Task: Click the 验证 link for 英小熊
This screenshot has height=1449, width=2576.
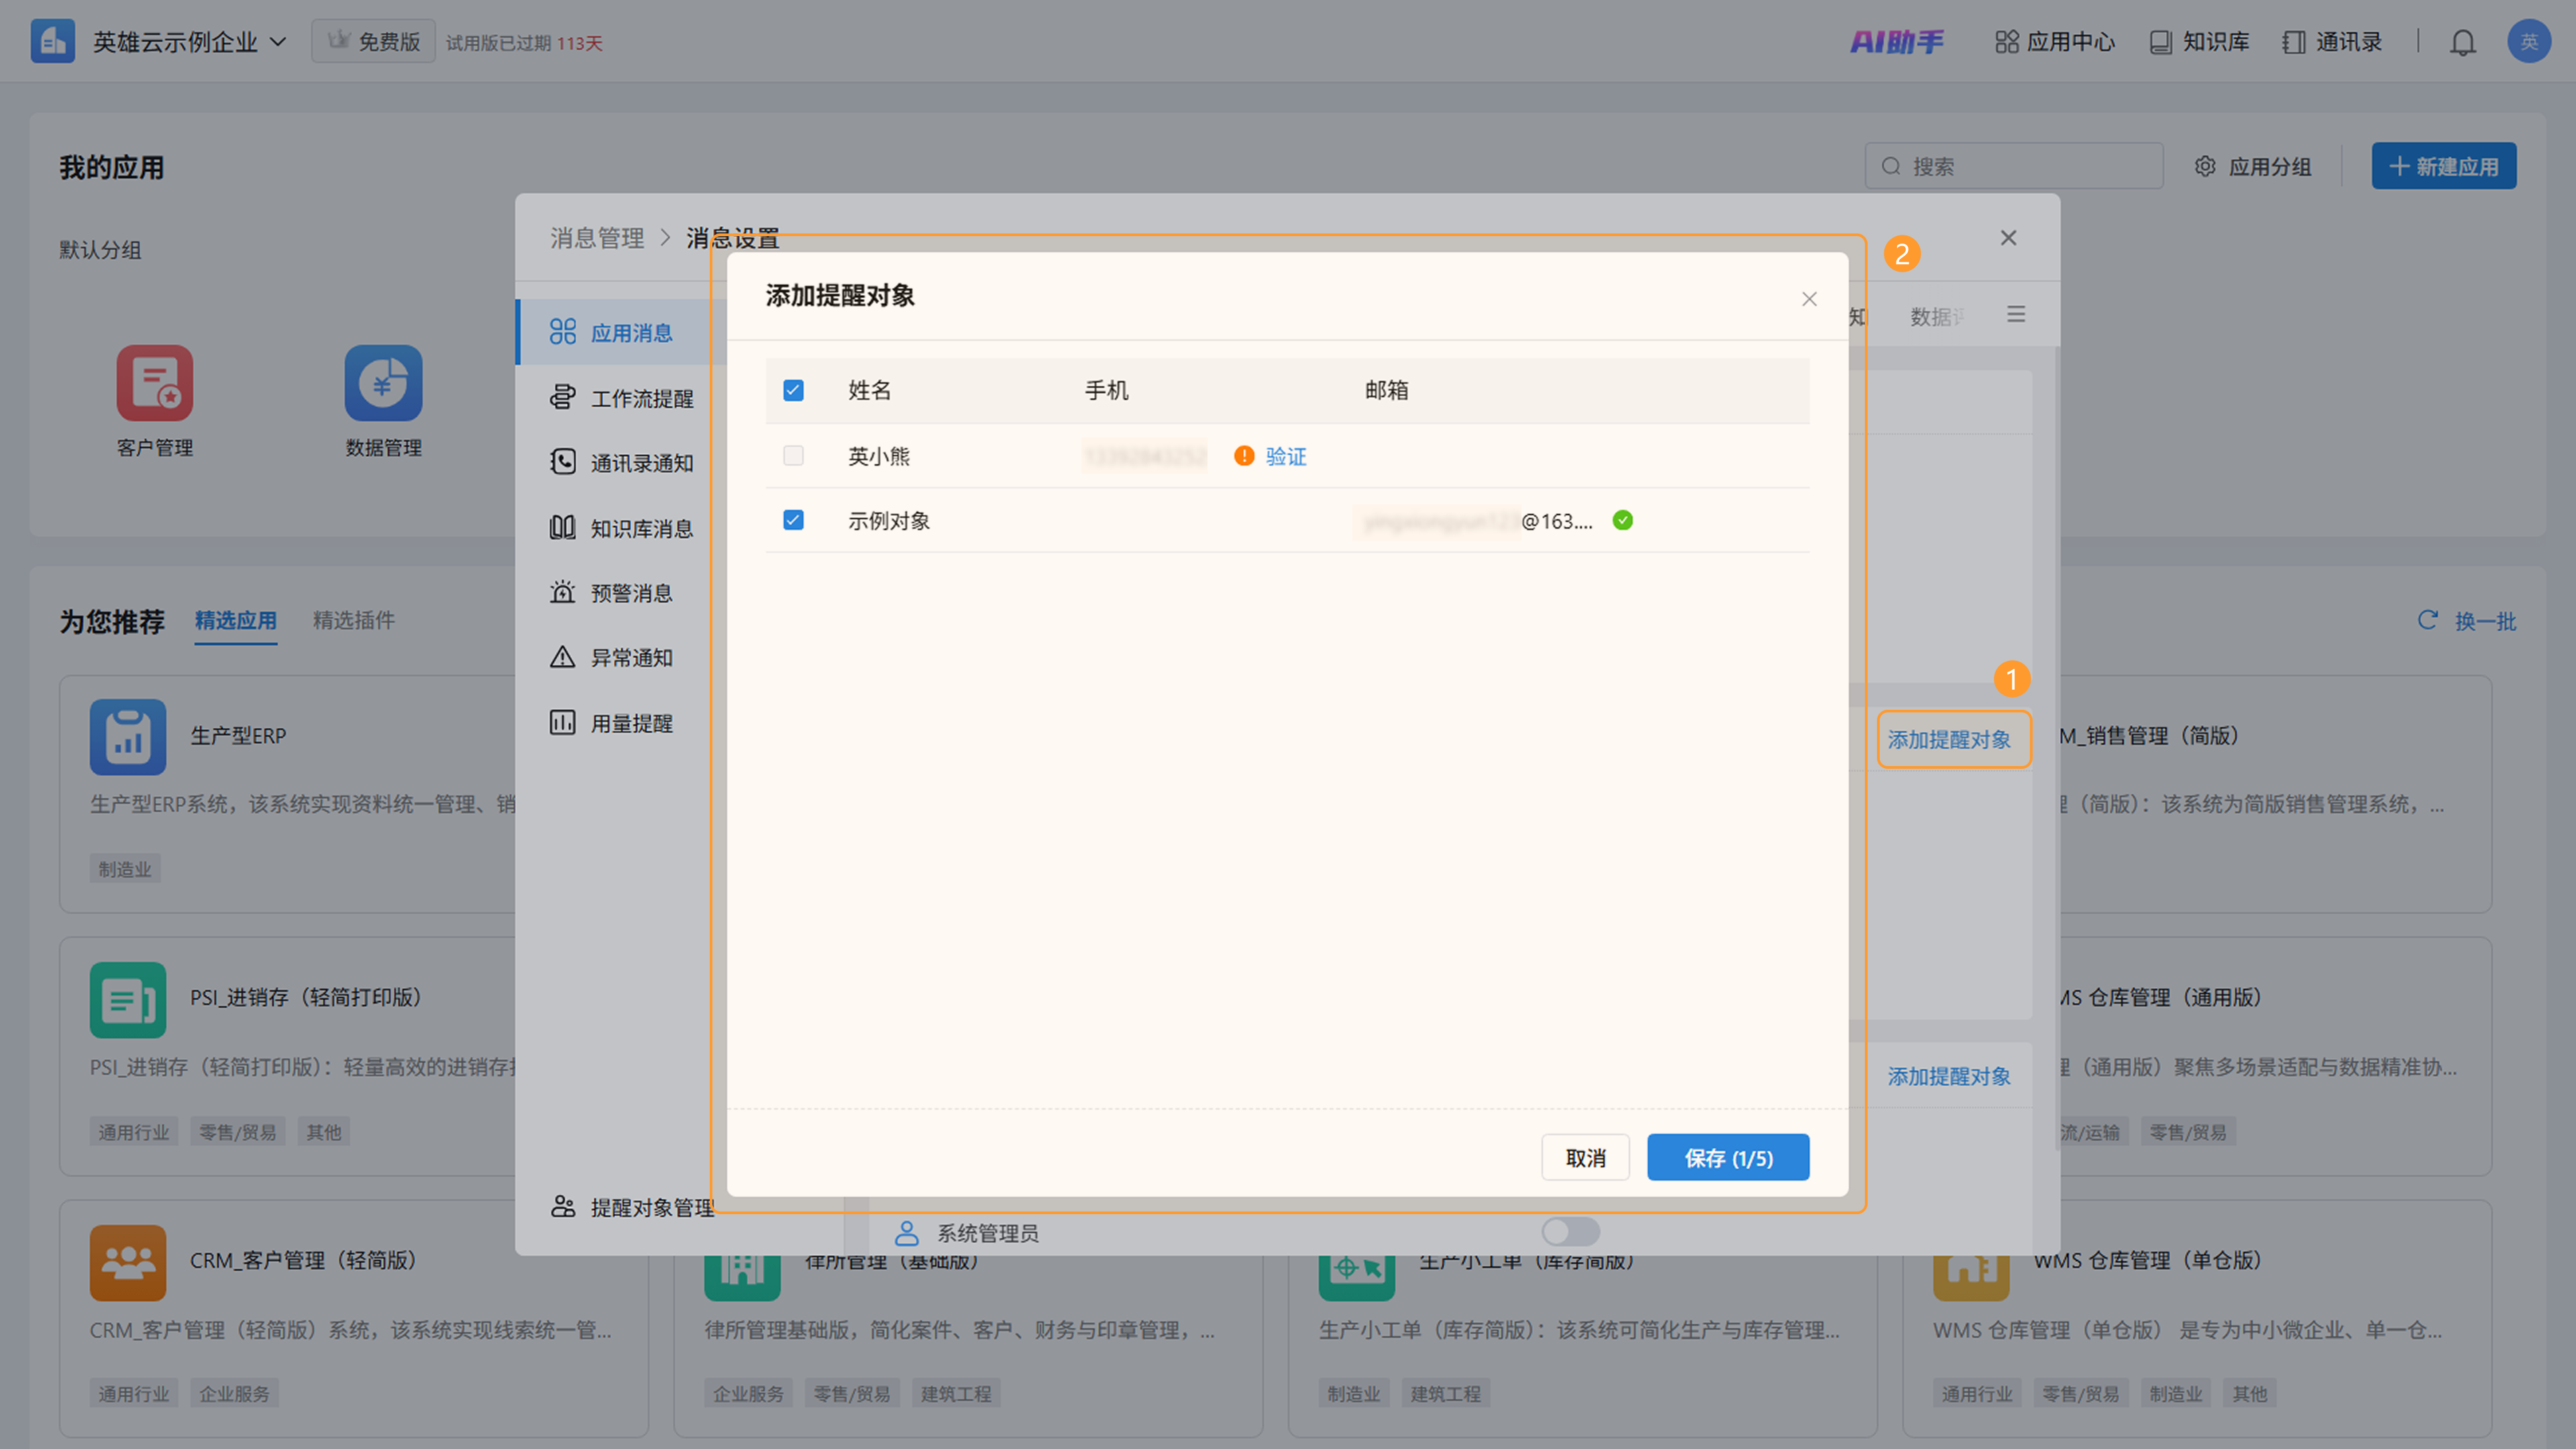Action: pos(1285,456)
